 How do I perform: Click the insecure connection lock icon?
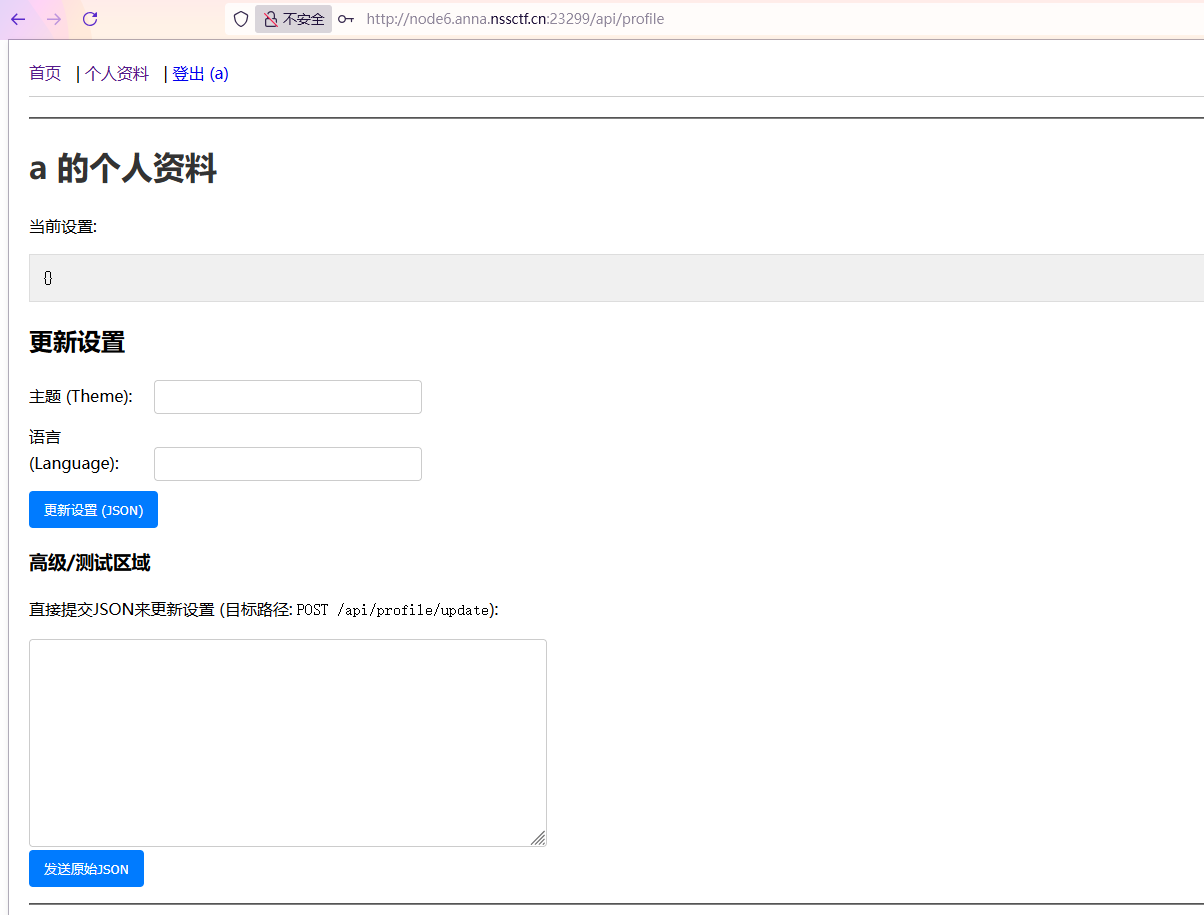point(271,19)
